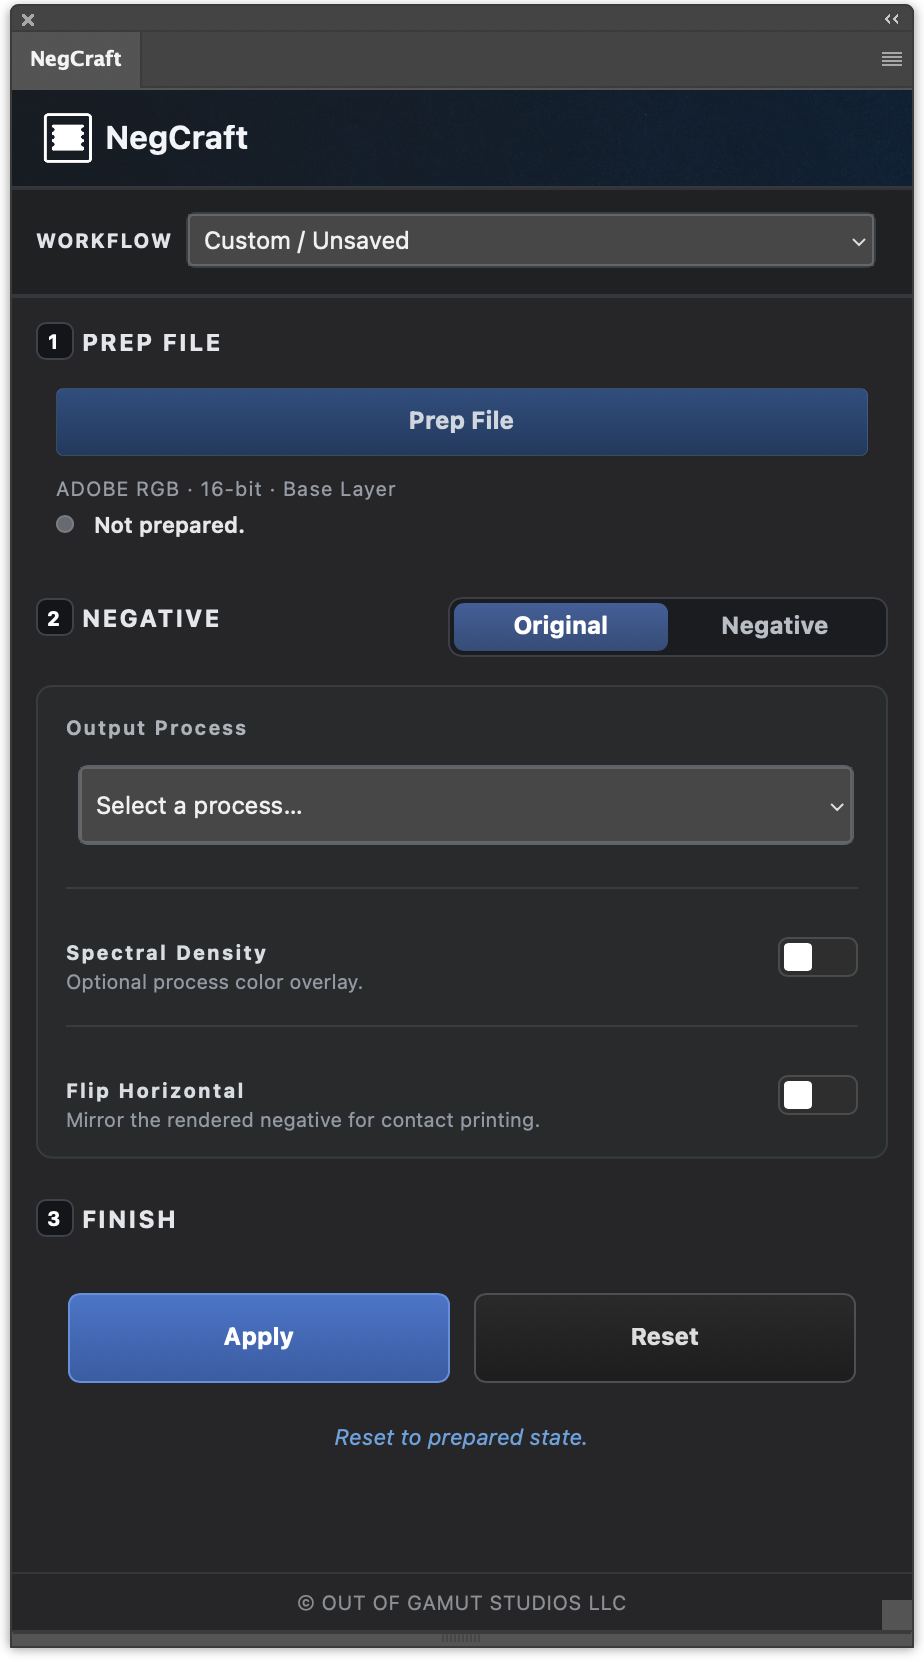
Task: Click the step 3 number badge
Action: click(x=54, y=1218)
